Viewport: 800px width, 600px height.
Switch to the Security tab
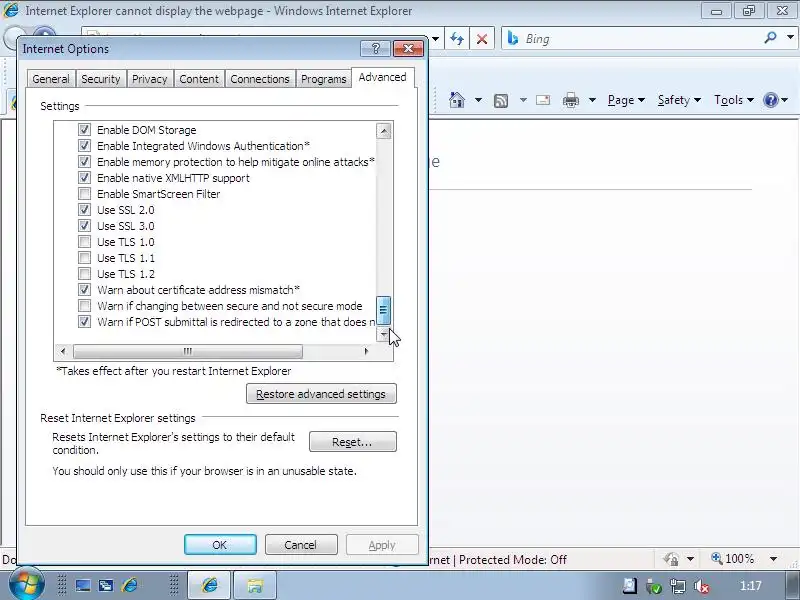point(101,79)
